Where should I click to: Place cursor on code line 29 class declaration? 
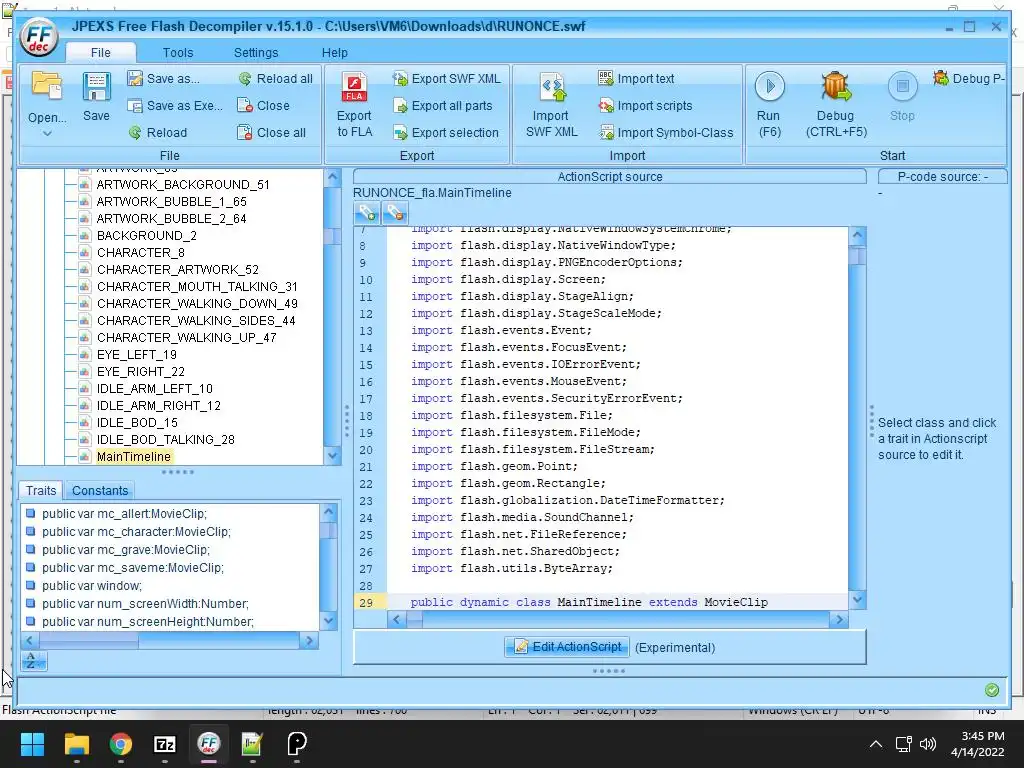click(589, 602)
